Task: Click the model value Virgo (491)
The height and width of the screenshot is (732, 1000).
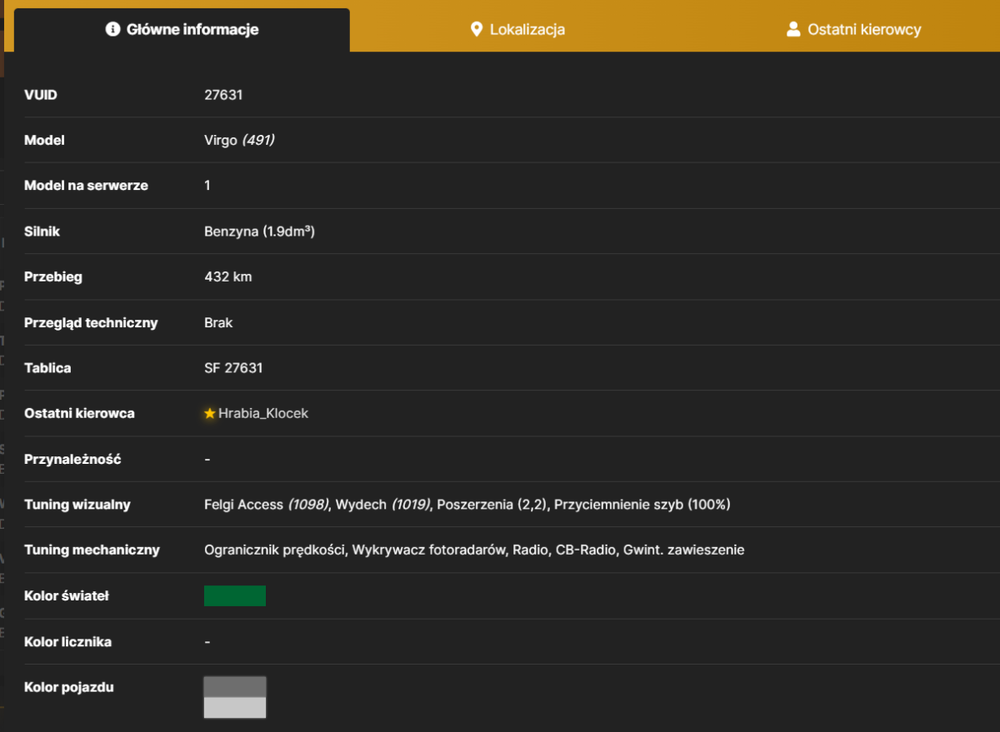Action: 239,140
